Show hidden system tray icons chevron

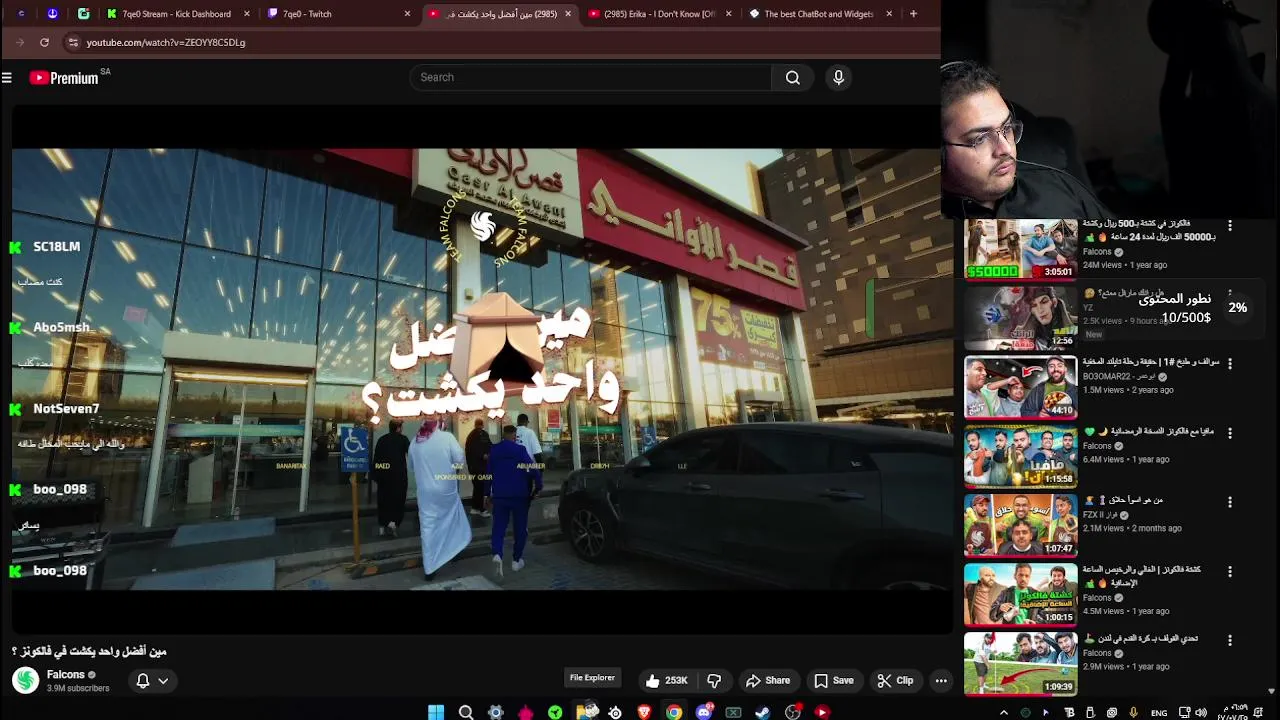click(1004, 712)
